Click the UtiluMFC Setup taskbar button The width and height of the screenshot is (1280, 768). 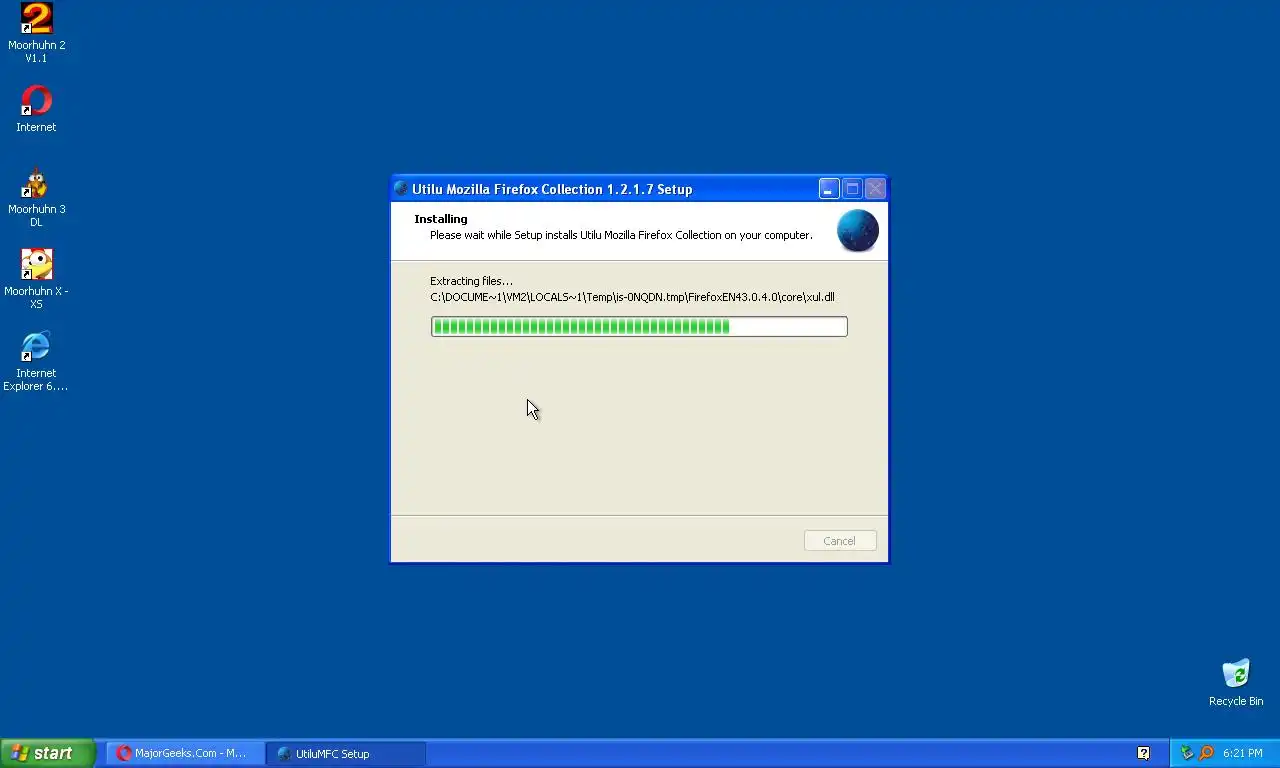(x=346, y=753)
